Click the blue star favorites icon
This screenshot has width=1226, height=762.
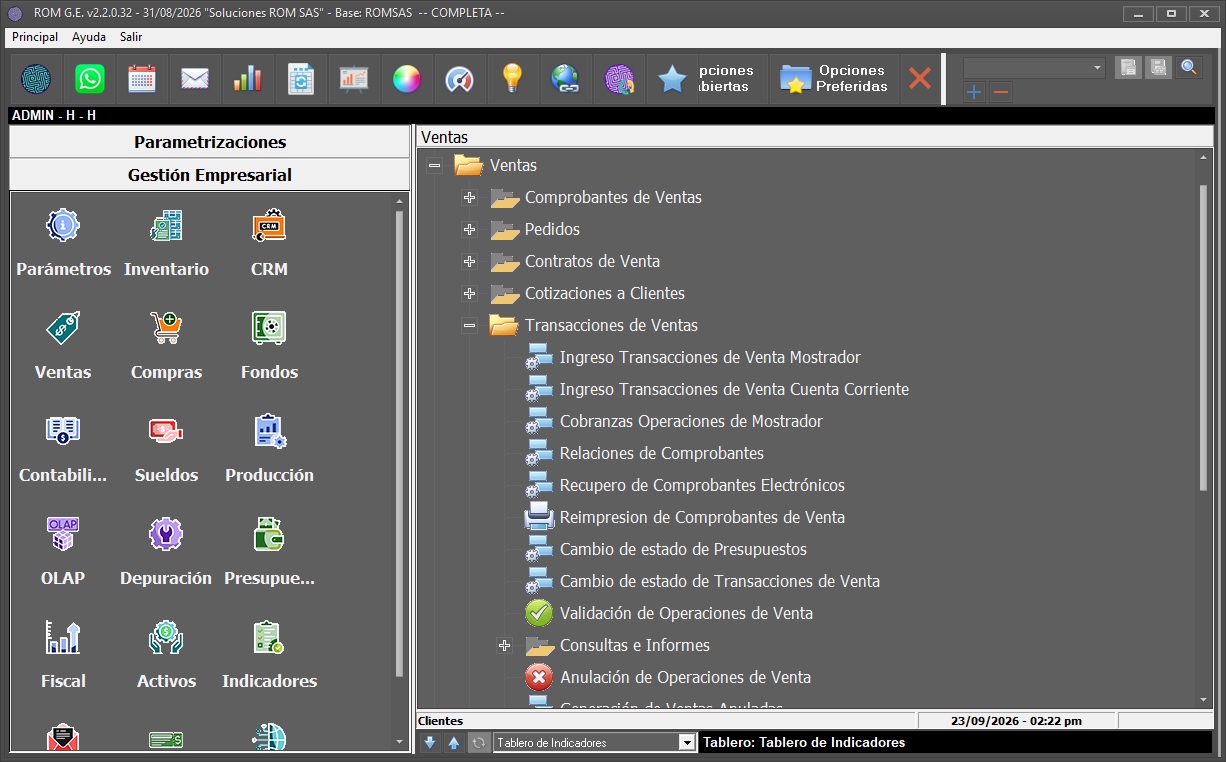(672, 79)
